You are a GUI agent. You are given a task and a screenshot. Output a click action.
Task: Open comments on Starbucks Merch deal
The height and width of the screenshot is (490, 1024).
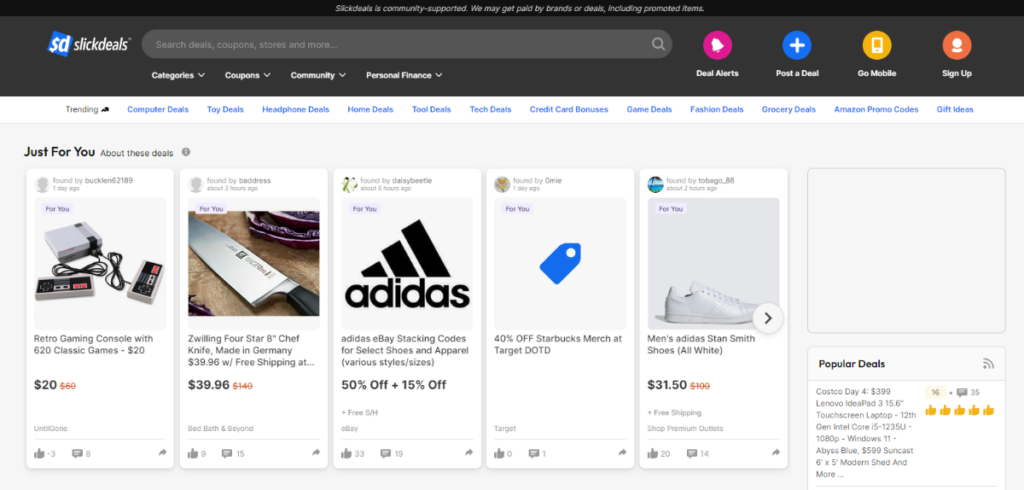click(534, 453)
